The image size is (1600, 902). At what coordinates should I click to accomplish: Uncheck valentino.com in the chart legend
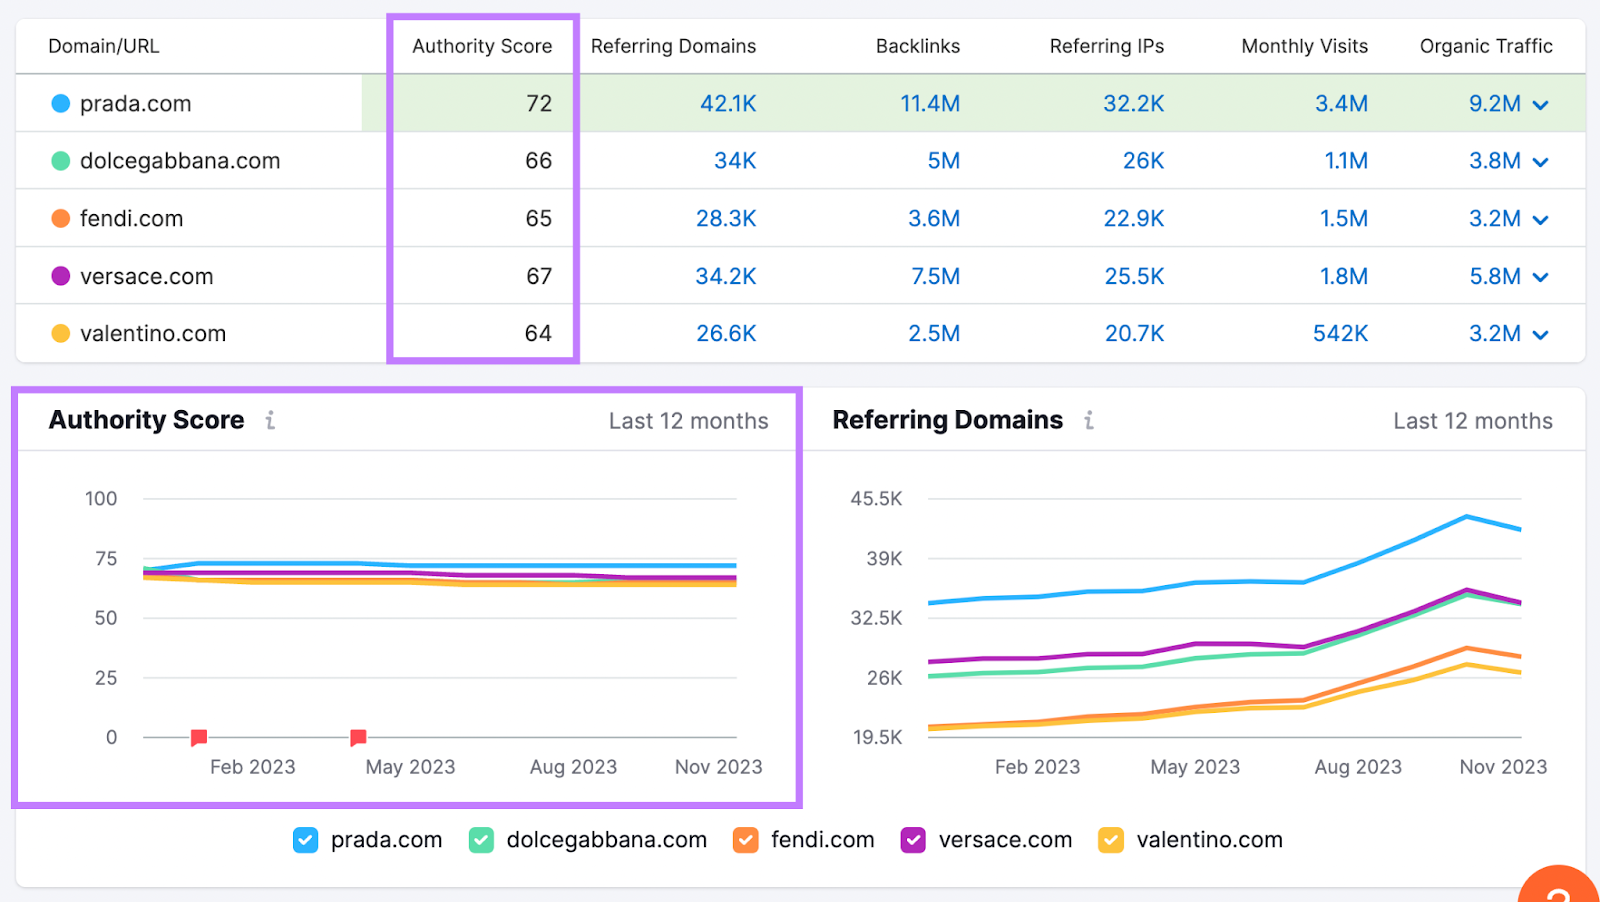(x=1109, y=840)
